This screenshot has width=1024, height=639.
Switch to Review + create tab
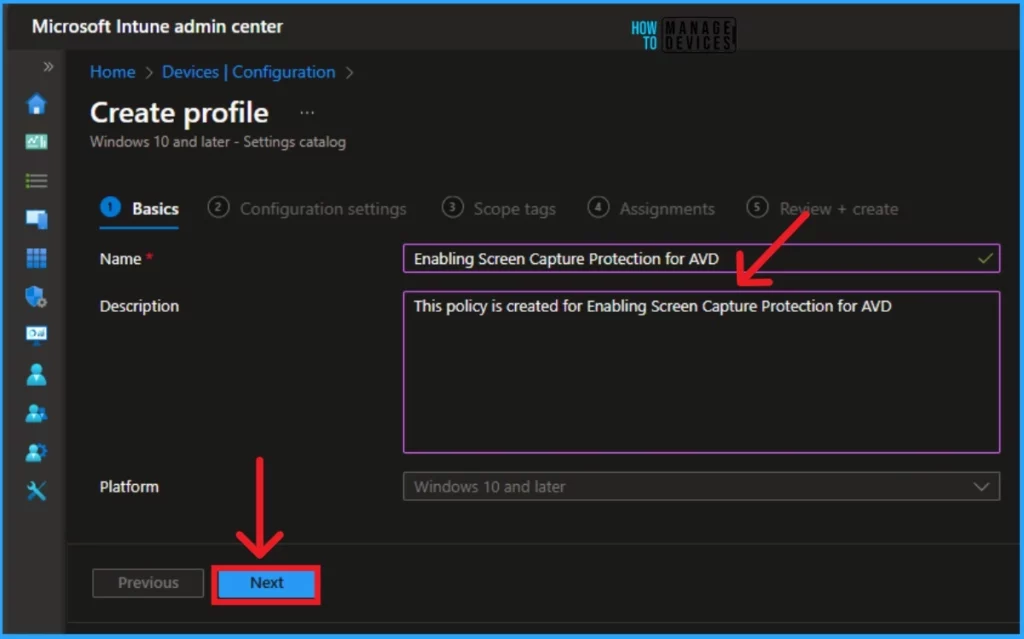click(x=822, y=208)
